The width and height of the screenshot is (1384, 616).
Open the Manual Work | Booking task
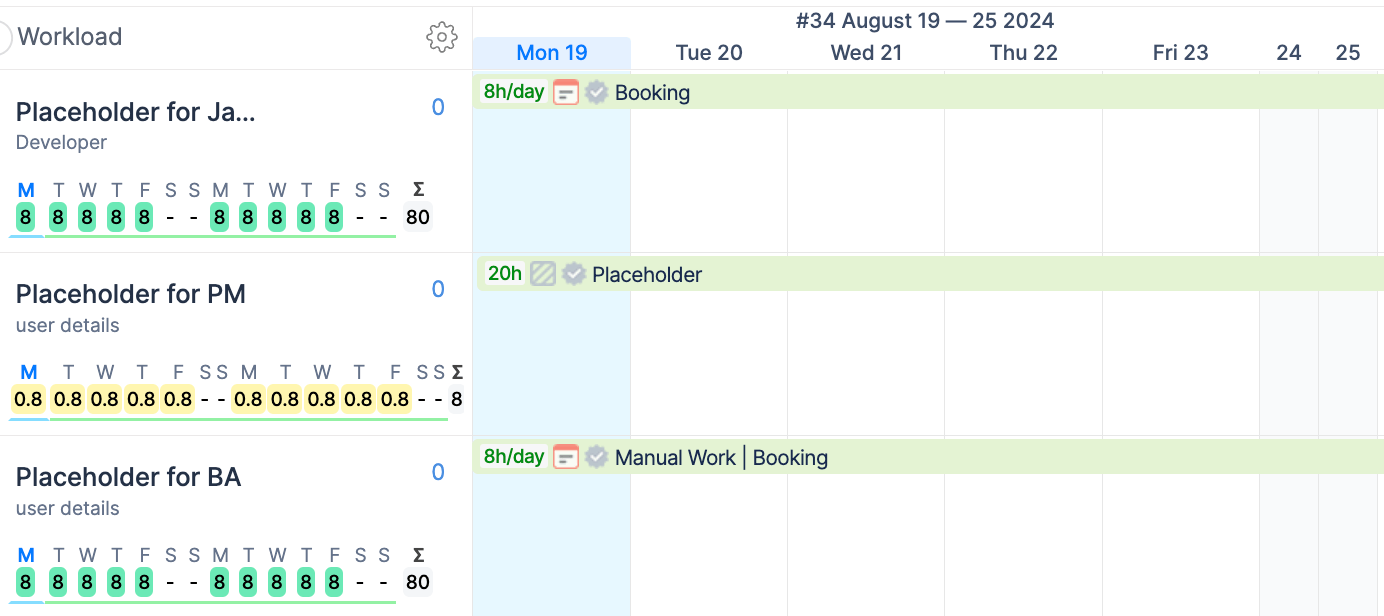721,458
